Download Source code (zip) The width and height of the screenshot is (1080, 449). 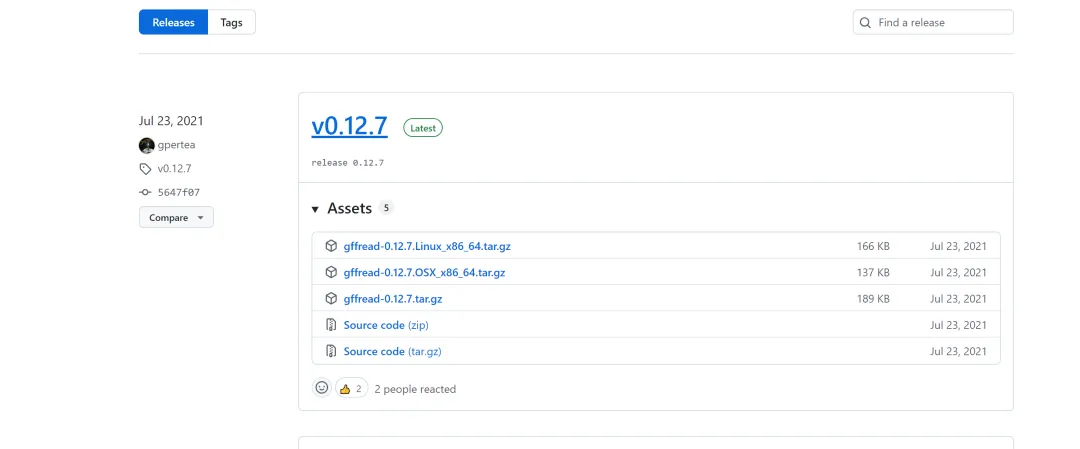[x=386, y=325]
